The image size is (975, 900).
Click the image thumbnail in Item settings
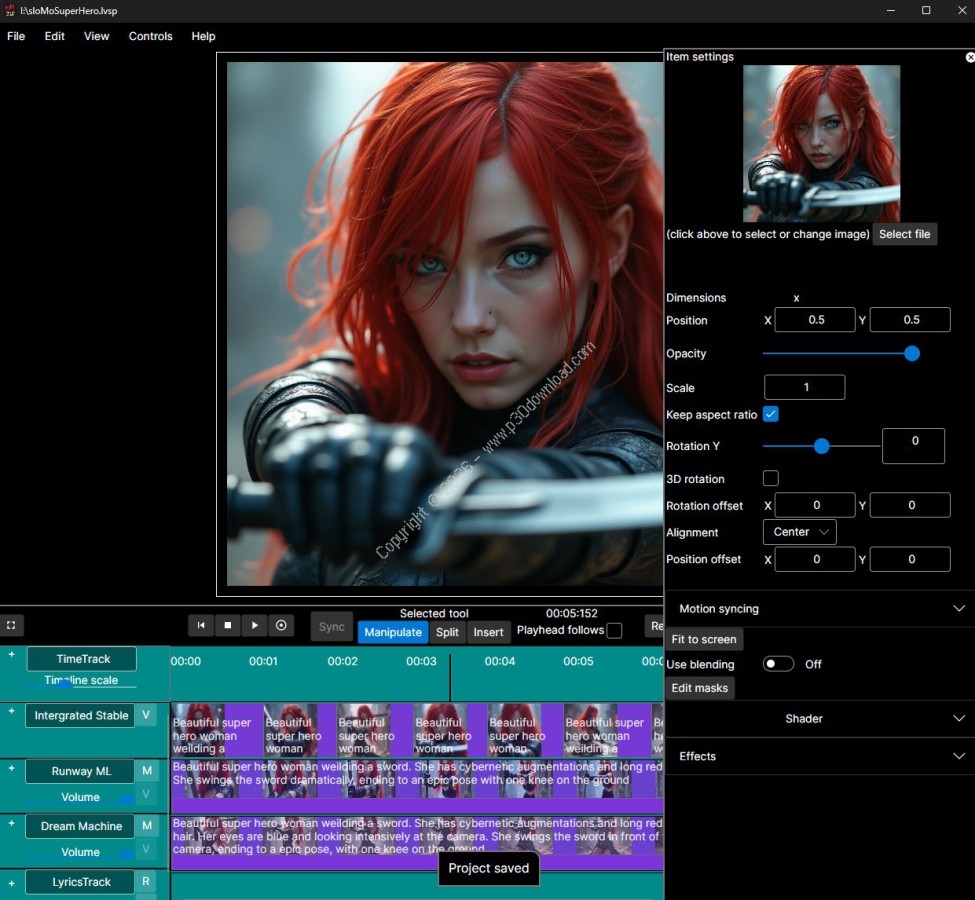821,144
